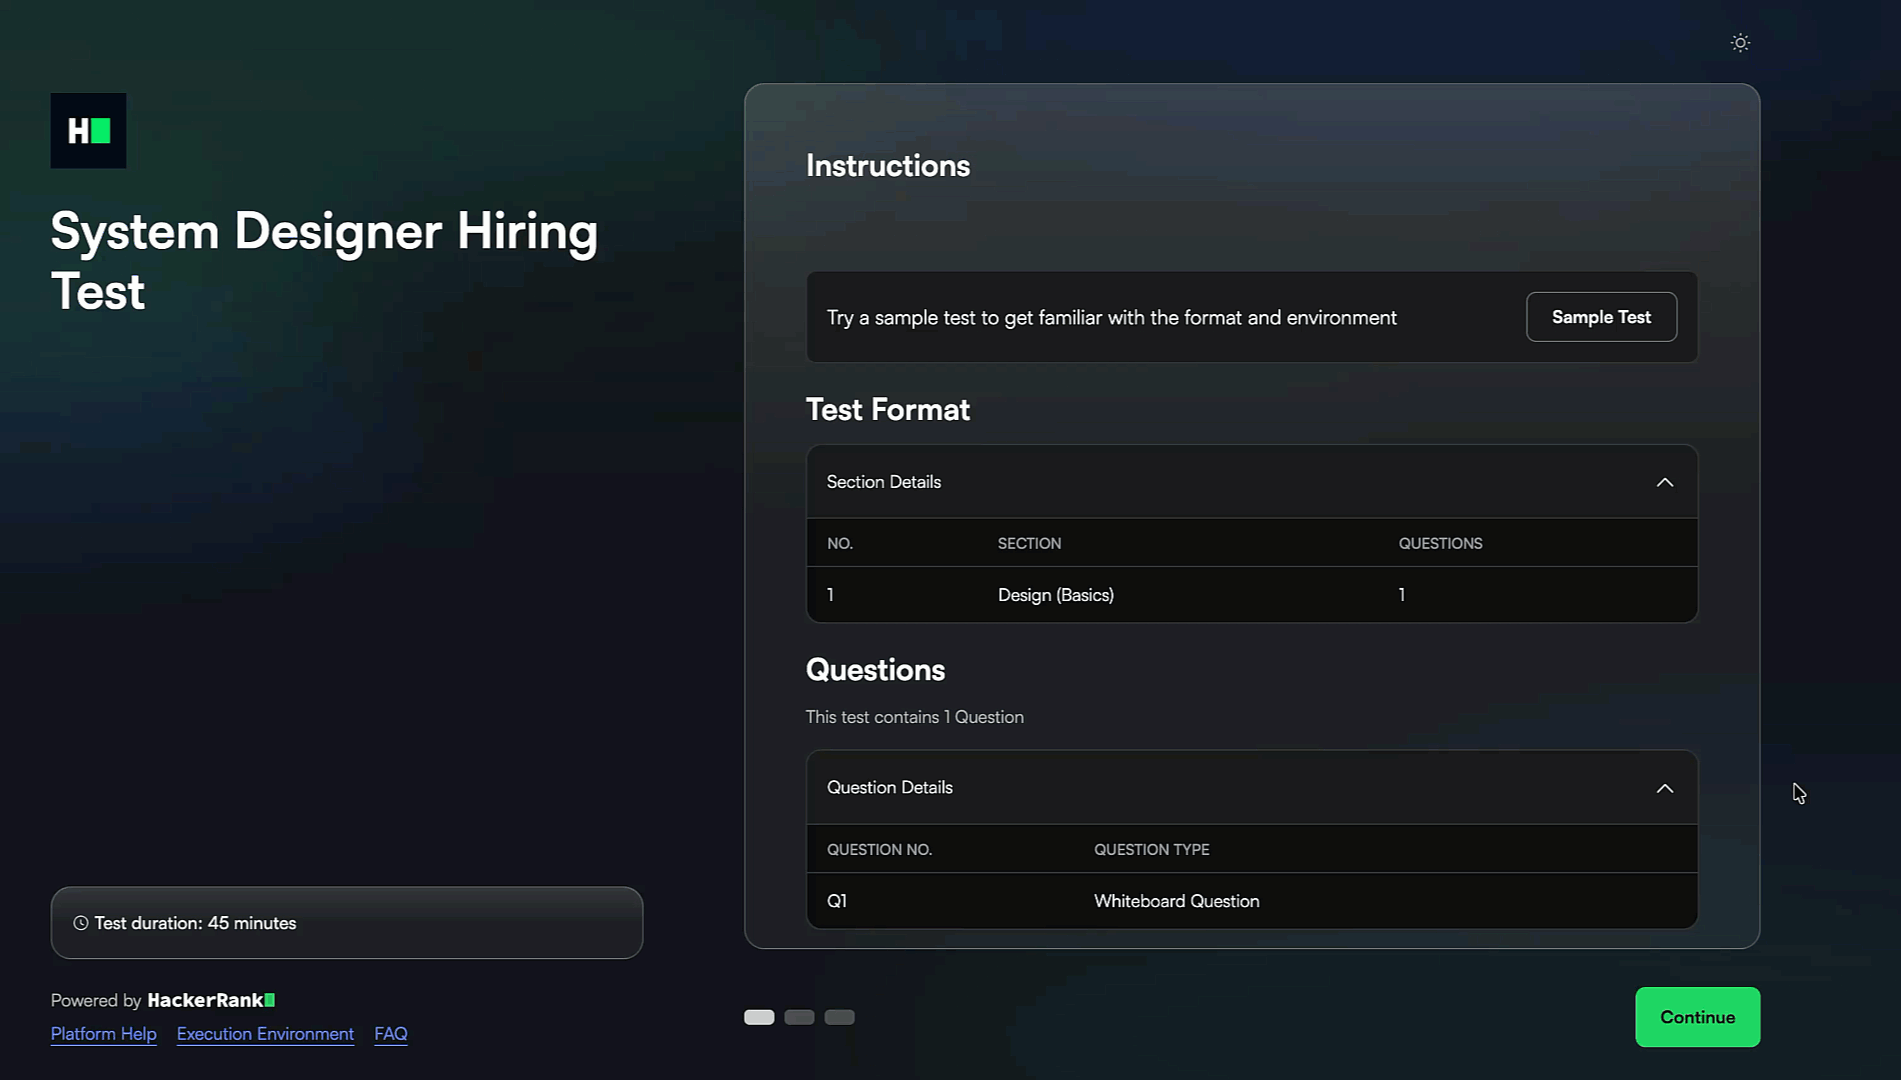Click the chevron above the section table
Viewport: 1901px width, 1080px height.
point(1665,481)
